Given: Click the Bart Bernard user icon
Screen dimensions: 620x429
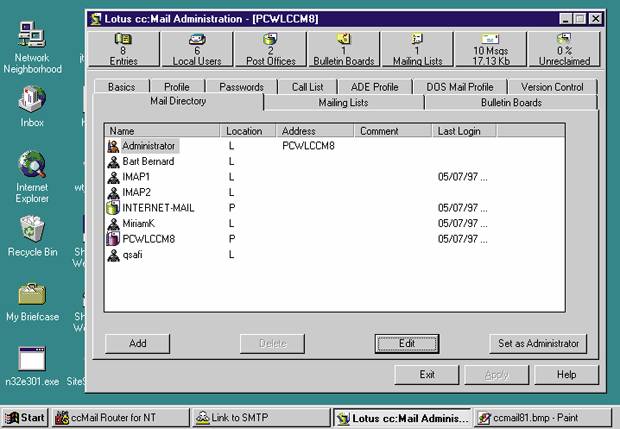Looking at the screenshot, I should point(113,162).
